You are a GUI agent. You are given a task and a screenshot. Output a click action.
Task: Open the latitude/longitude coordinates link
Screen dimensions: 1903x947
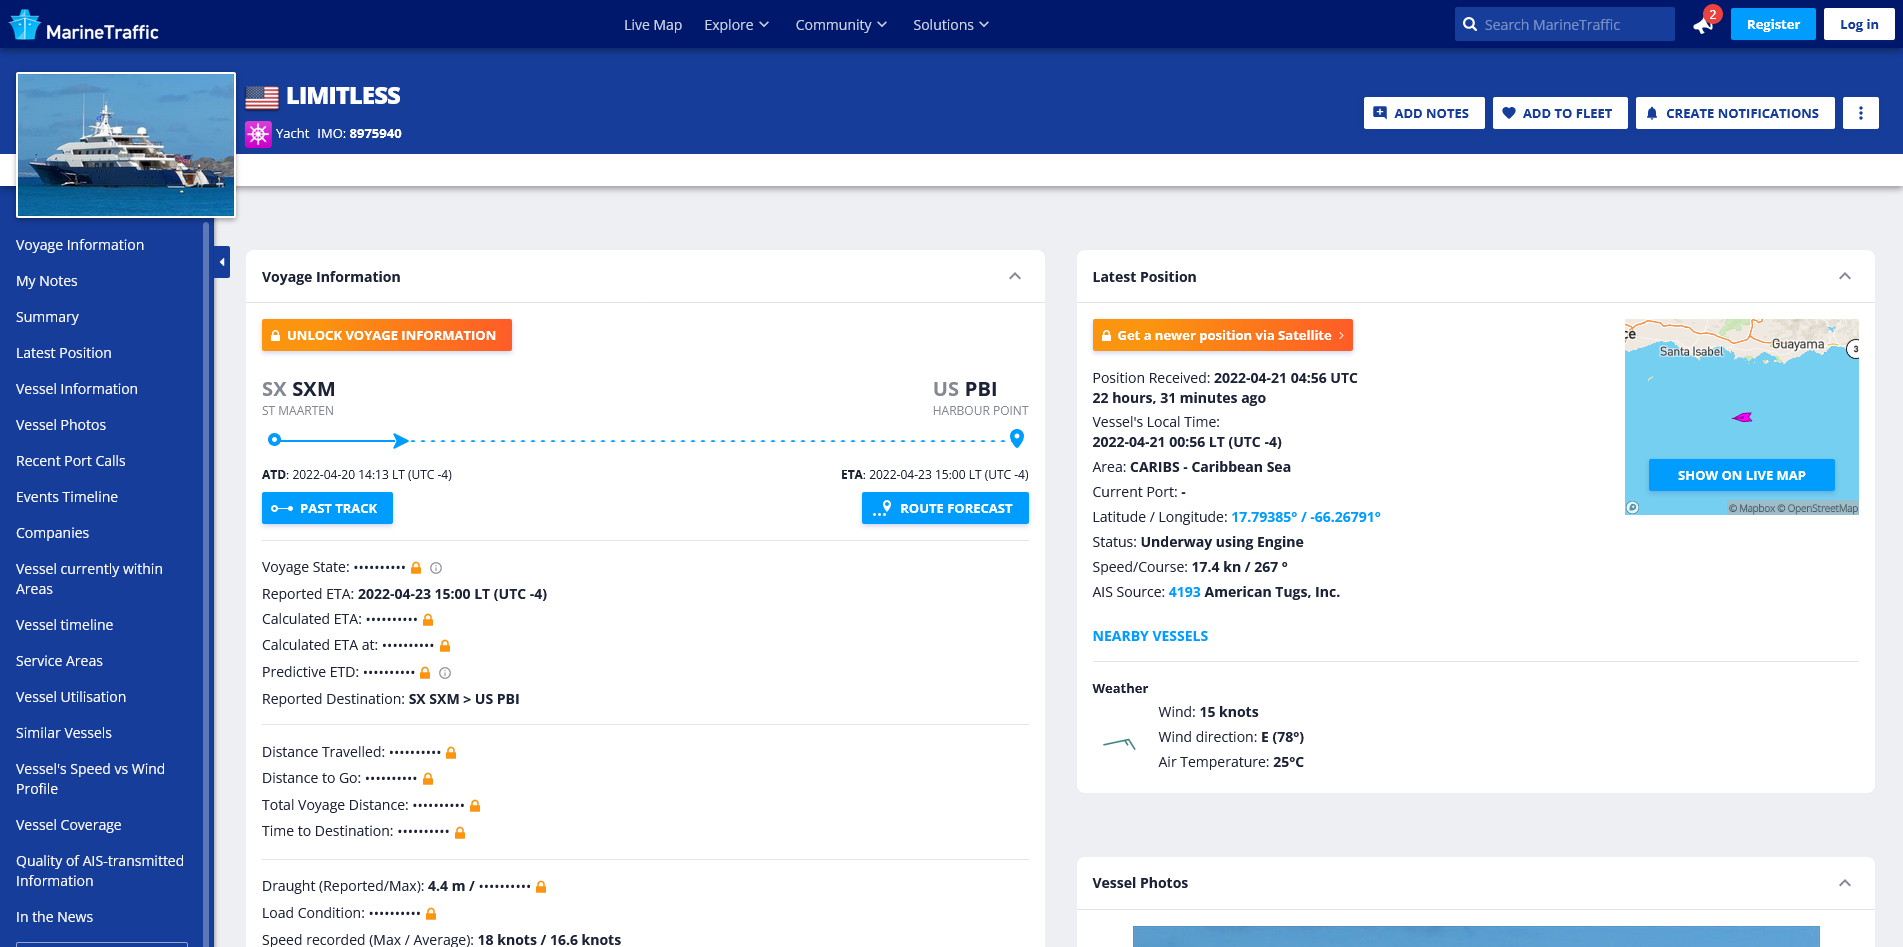pos(1305,517)
